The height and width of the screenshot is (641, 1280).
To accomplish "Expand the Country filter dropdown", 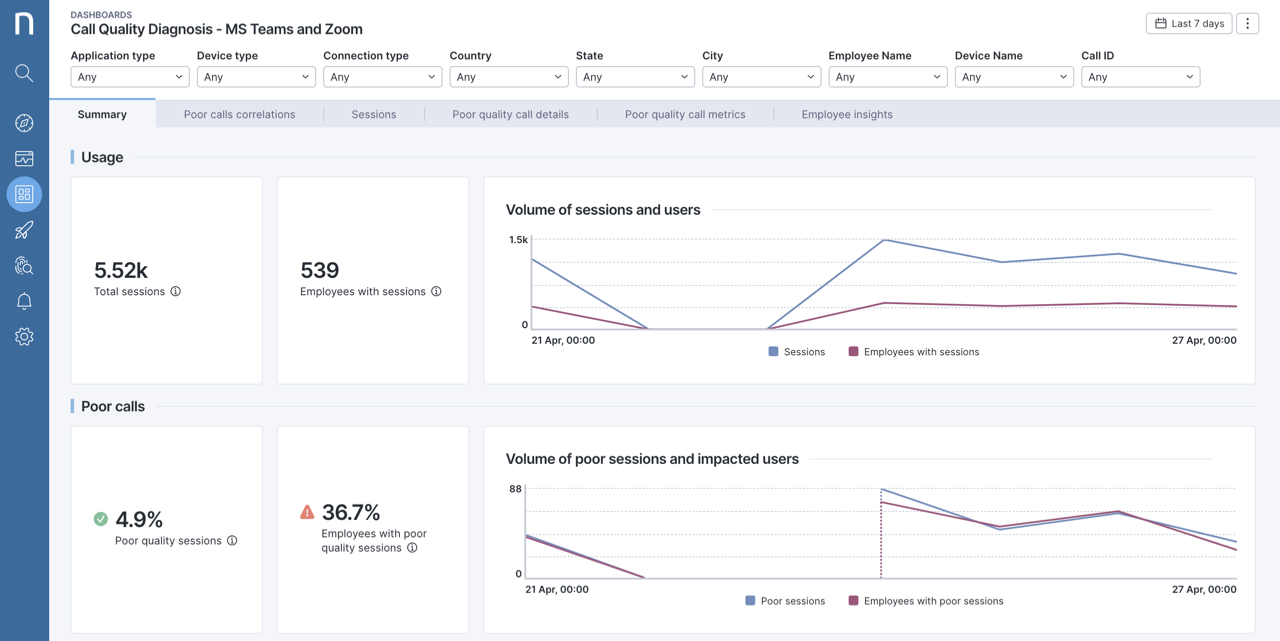I will (x=508, y=76).
